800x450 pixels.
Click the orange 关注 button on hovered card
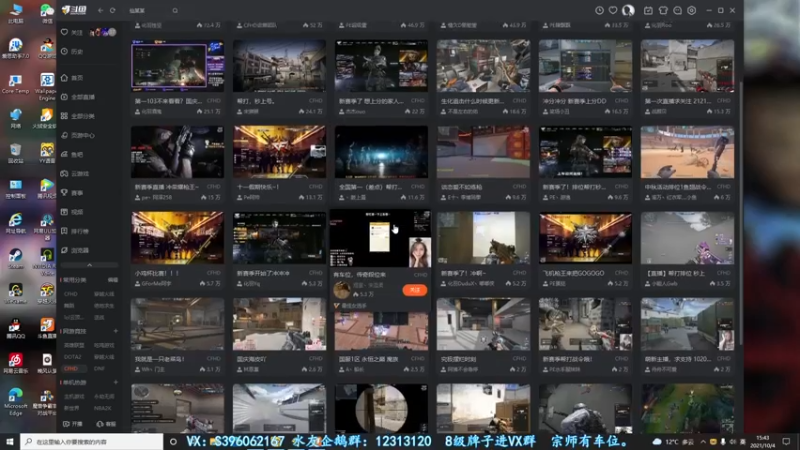coord(414,290)
